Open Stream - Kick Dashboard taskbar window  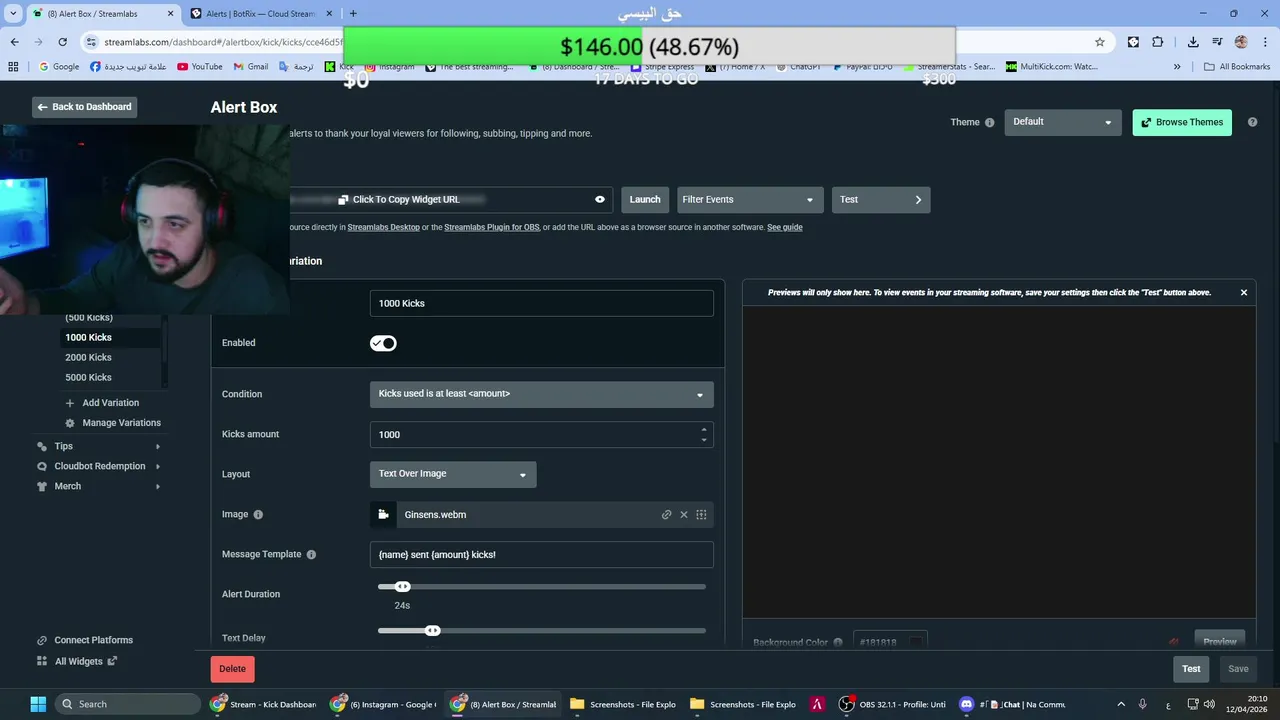[x=264, y=704]
